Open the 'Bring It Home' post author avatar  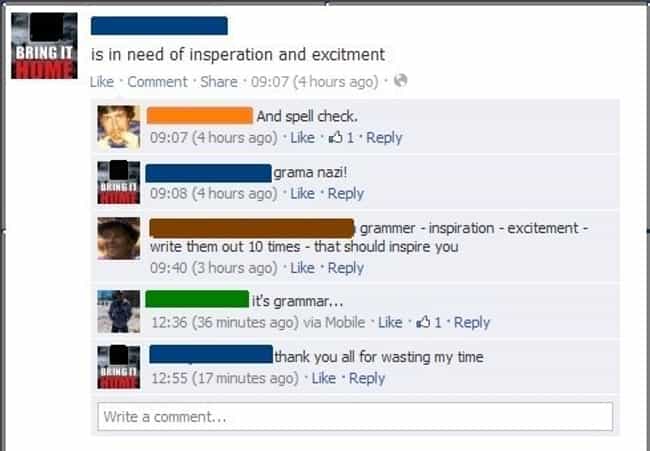pos(44,46)
